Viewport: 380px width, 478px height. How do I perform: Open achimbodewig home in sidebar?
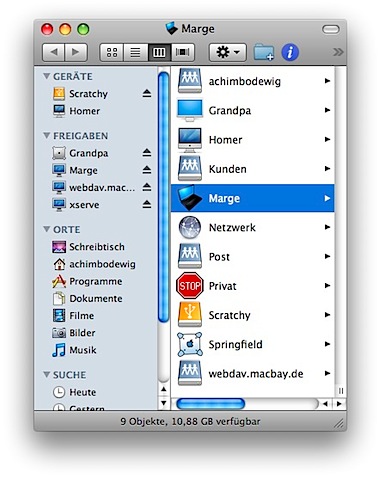[95, 264]
